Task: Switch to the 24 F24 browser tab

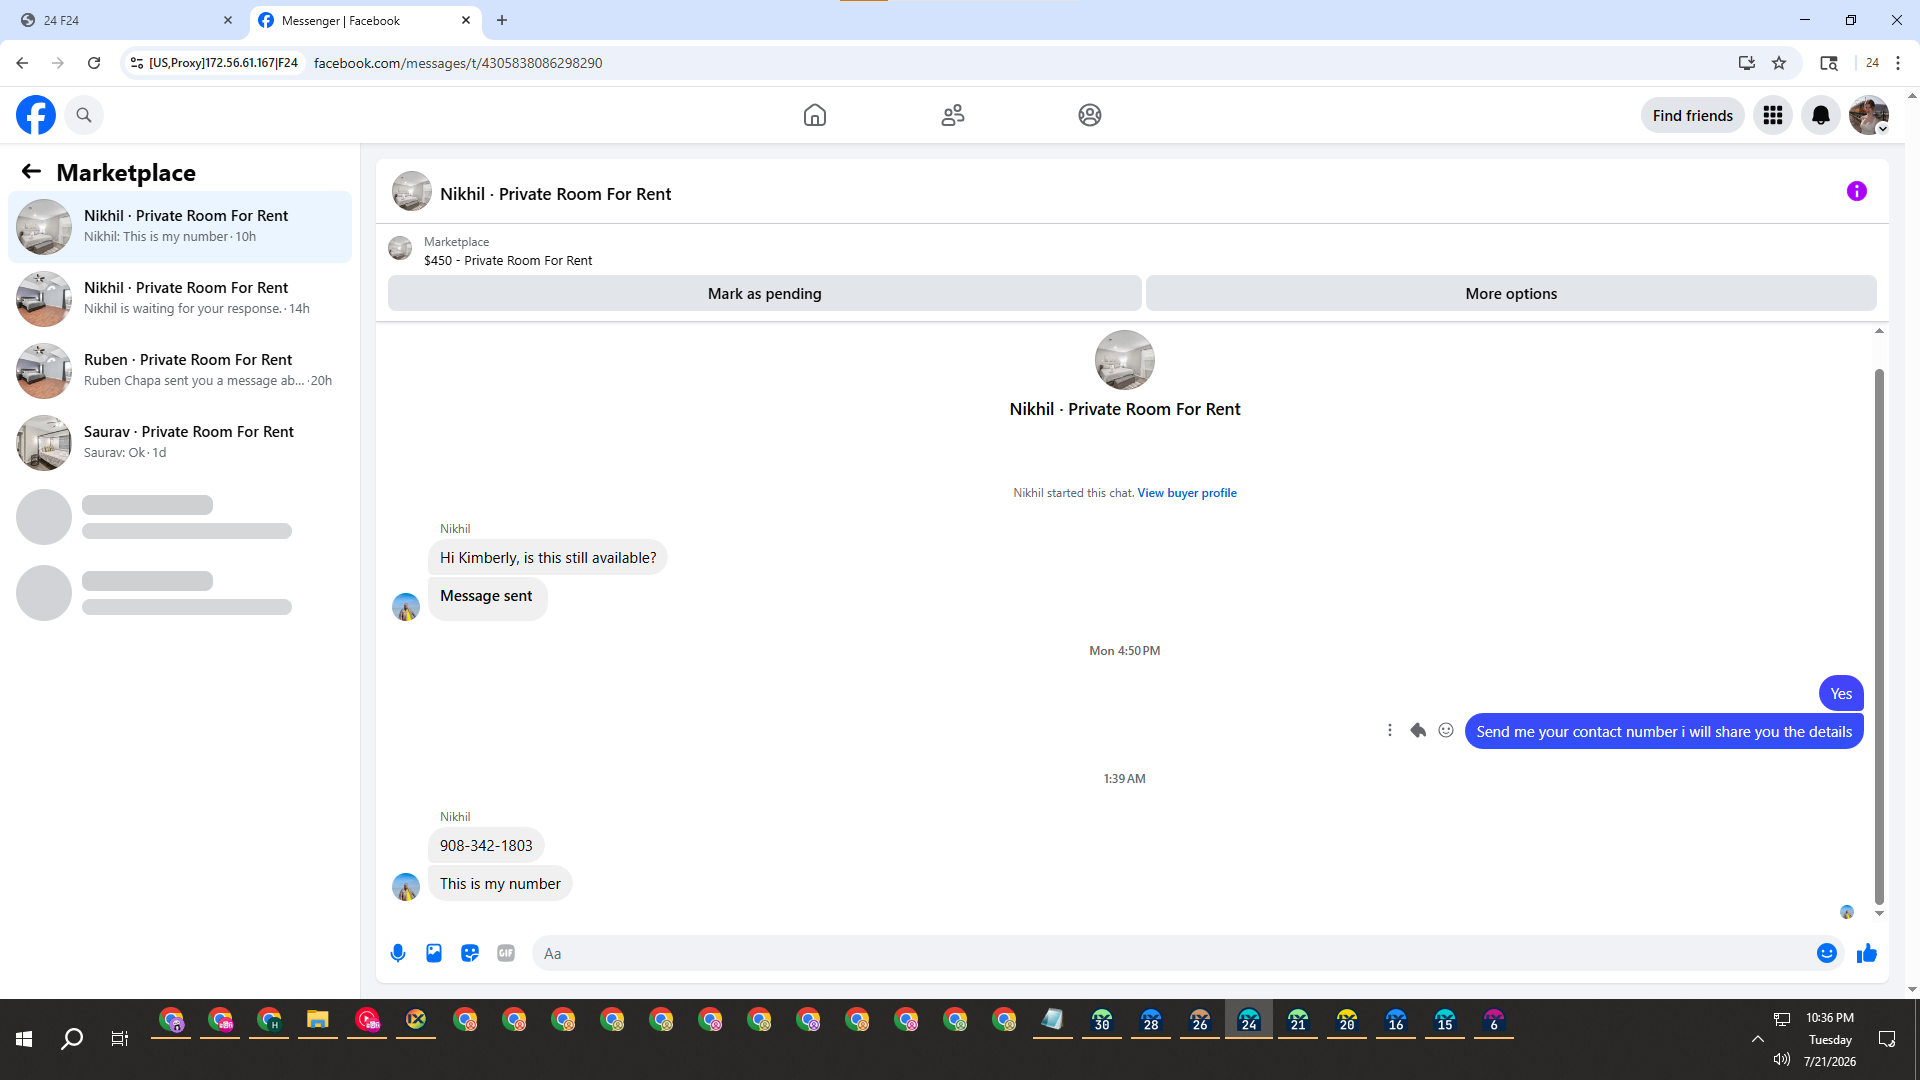Action: click(x=123, y=20)
